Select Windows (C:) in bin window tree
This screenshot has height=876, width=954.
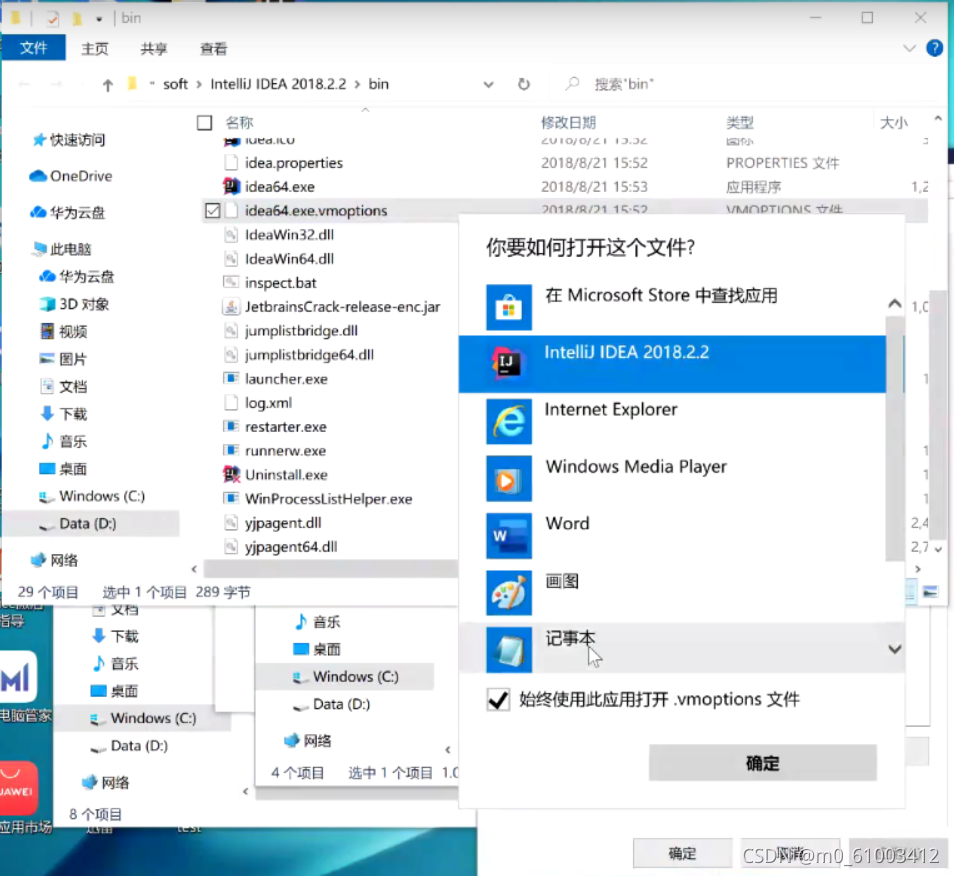point(91,496)
